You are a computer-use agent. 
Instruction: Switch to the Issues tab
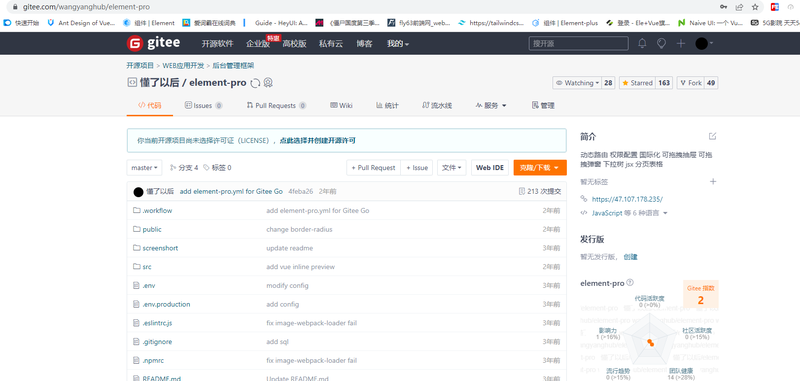pyautogui.click(x=203, y=106)
